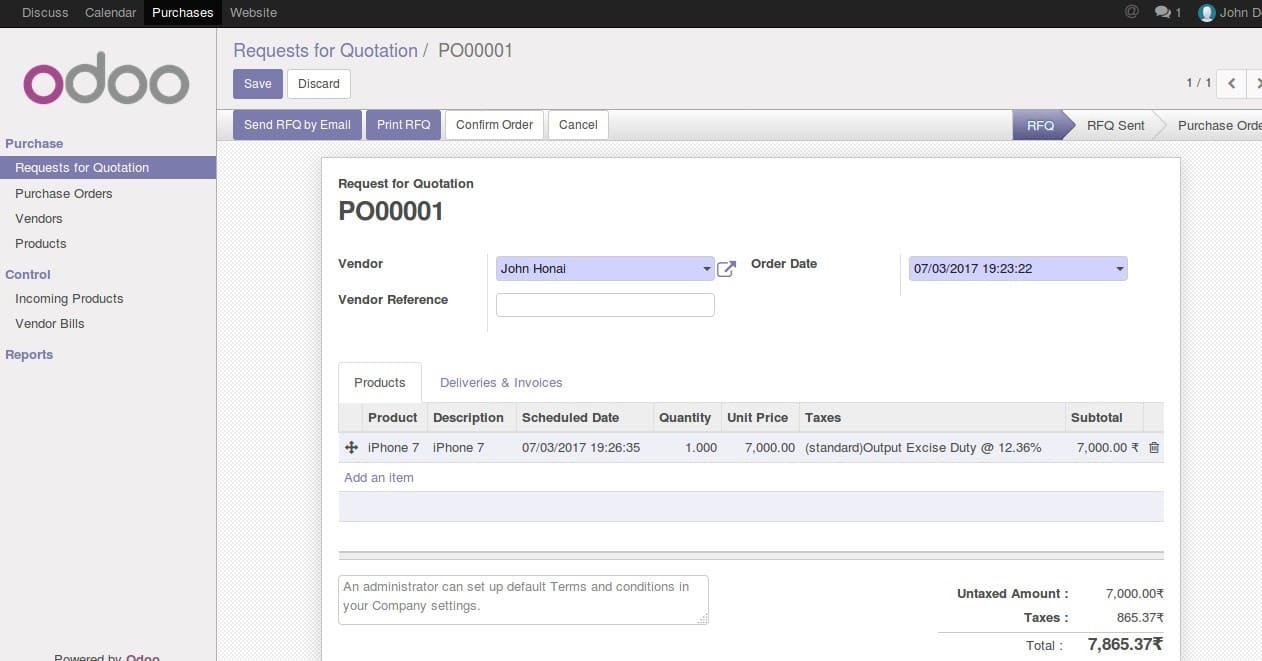Open the Discuss menu
1262x661 pixels.
click(x=45, y=13)
